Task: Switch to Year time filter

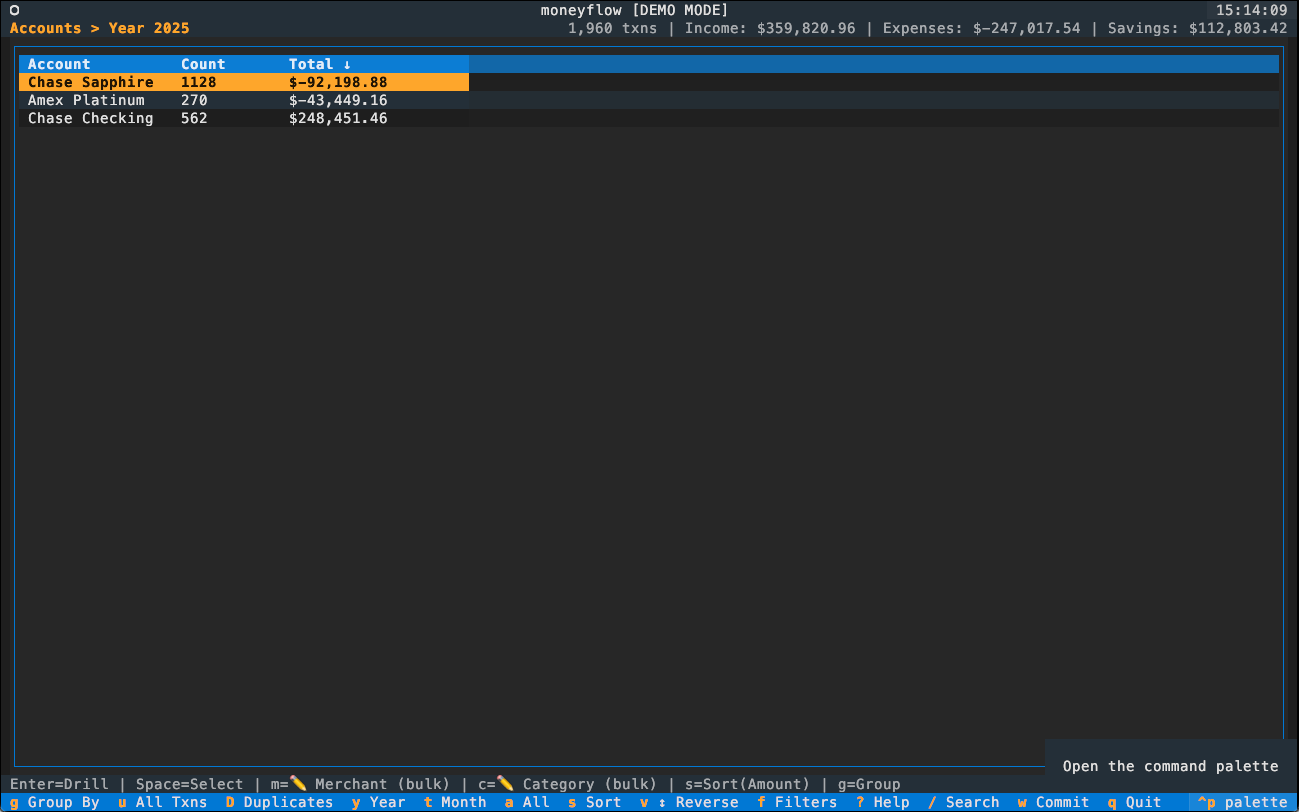Action: [x=378, y=802]
